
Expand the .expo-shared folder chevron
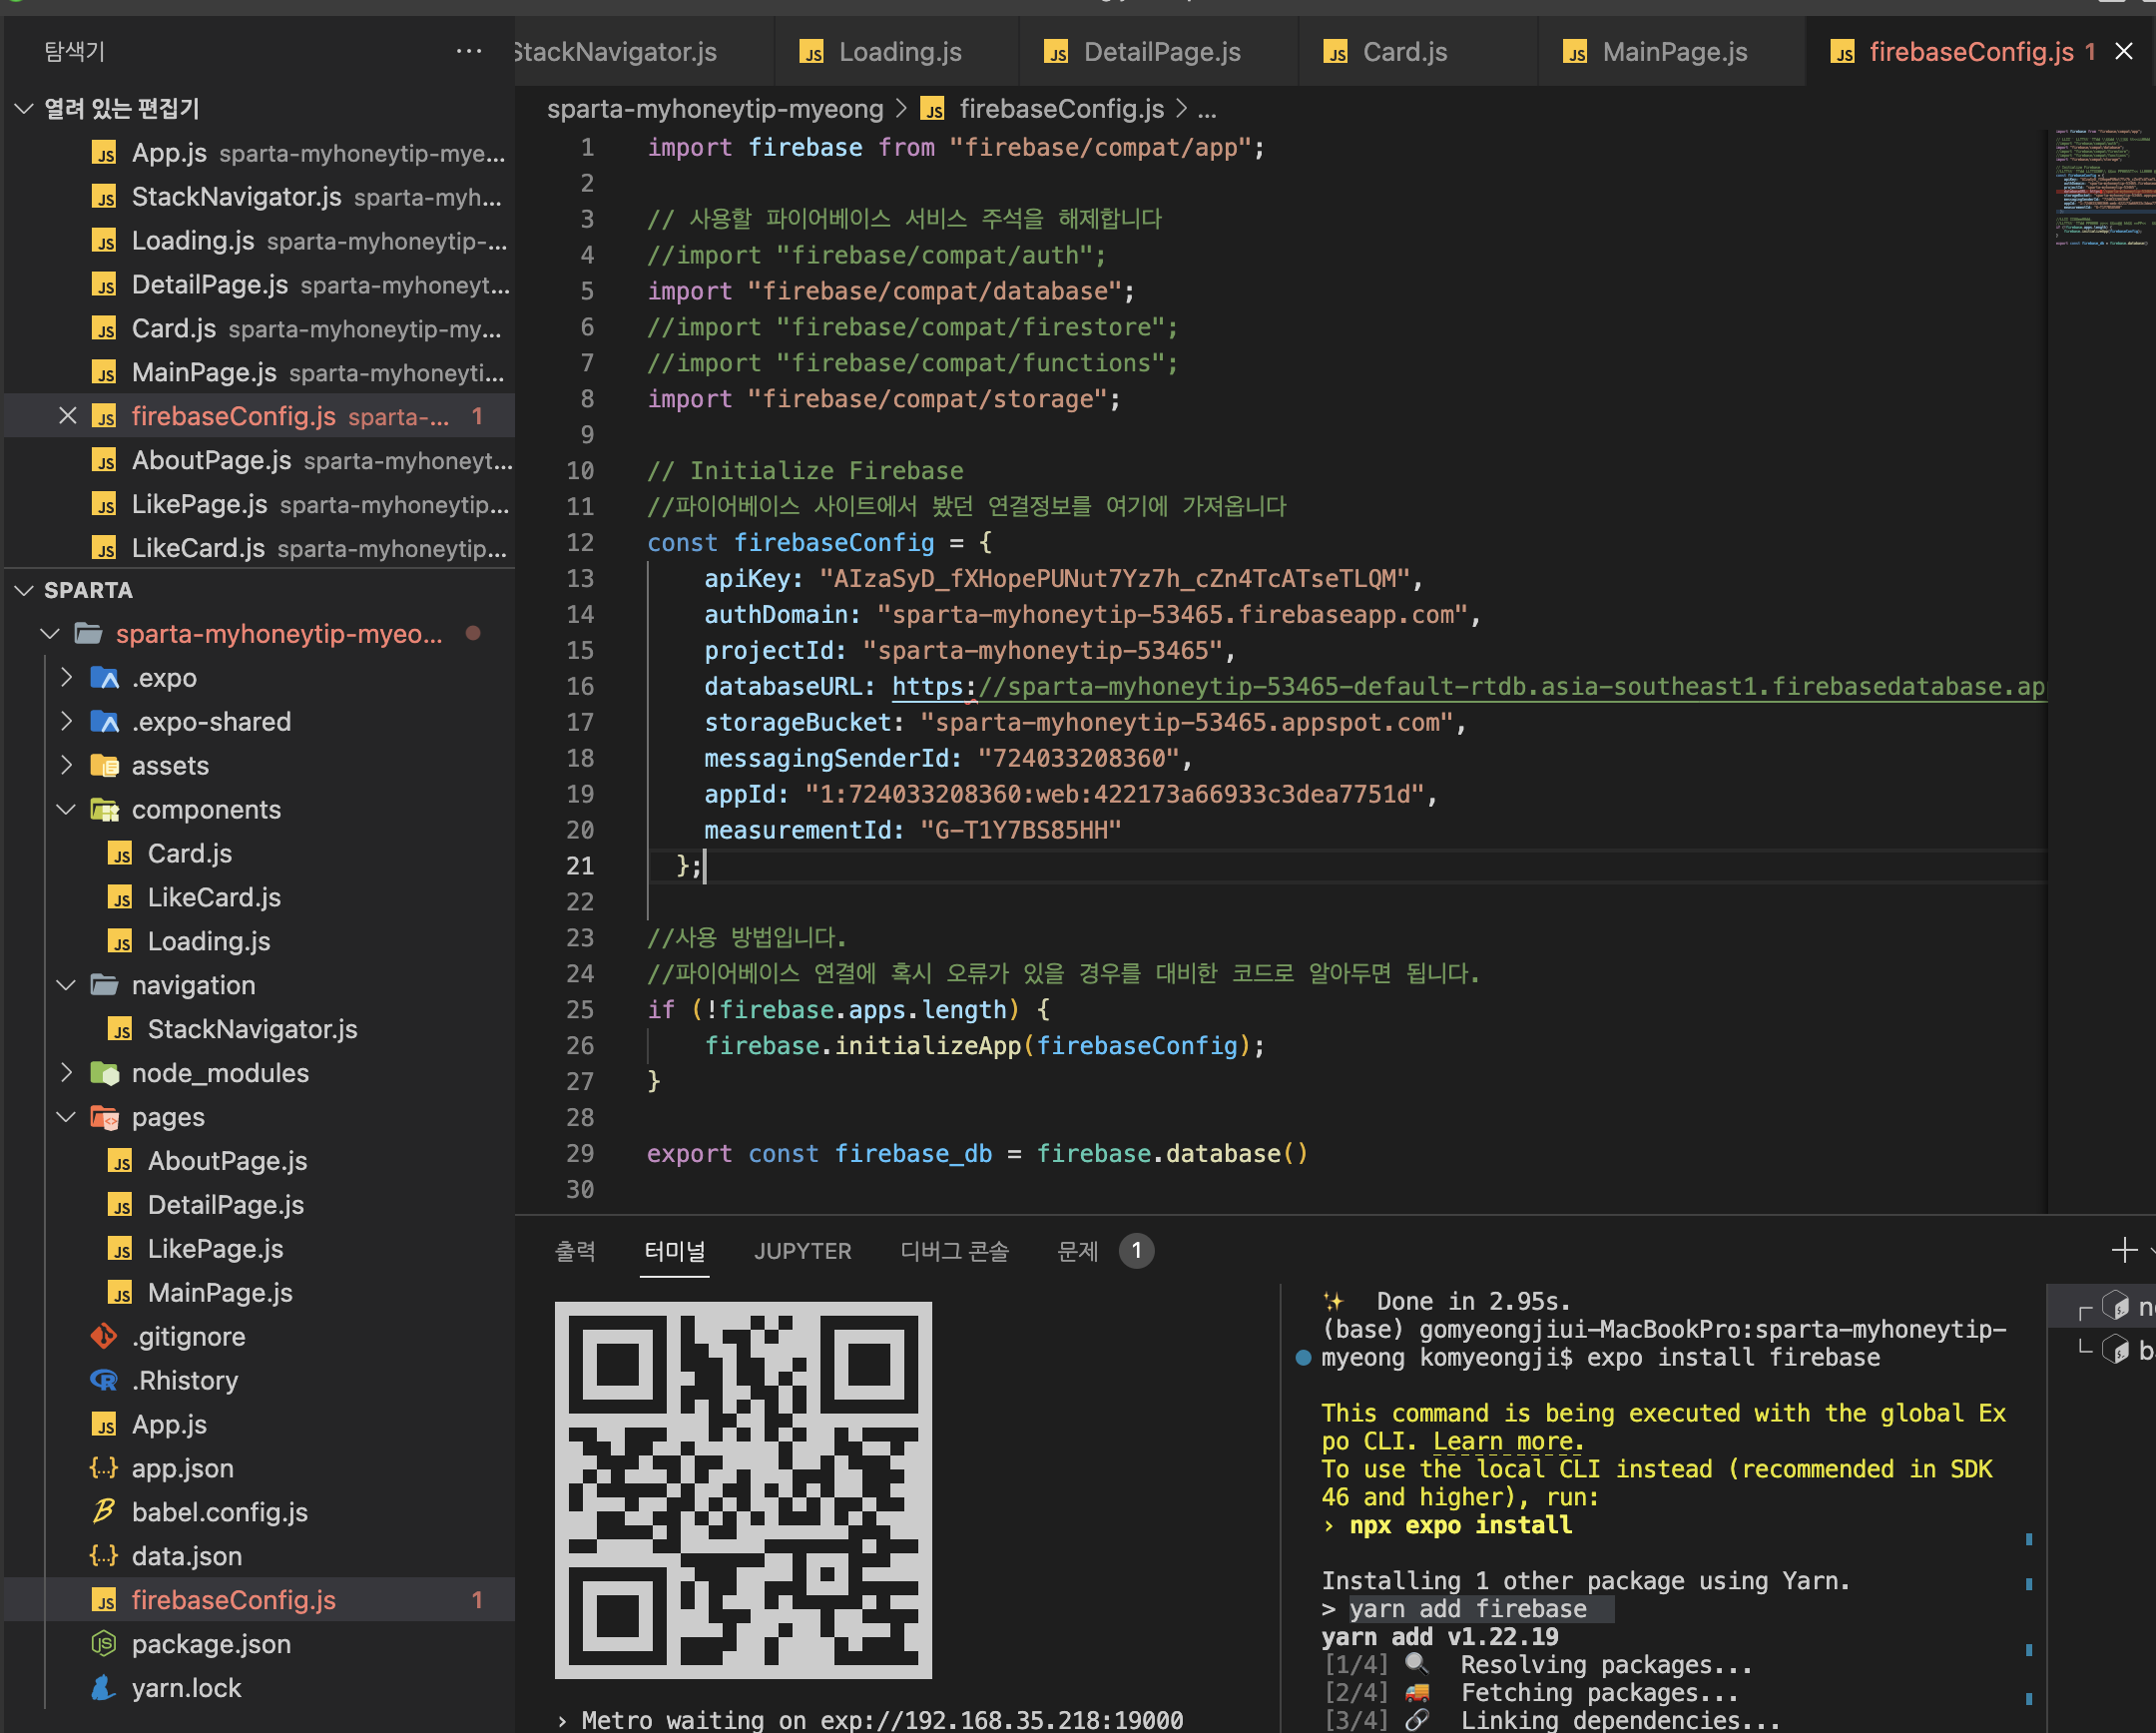tap(66, 722)
